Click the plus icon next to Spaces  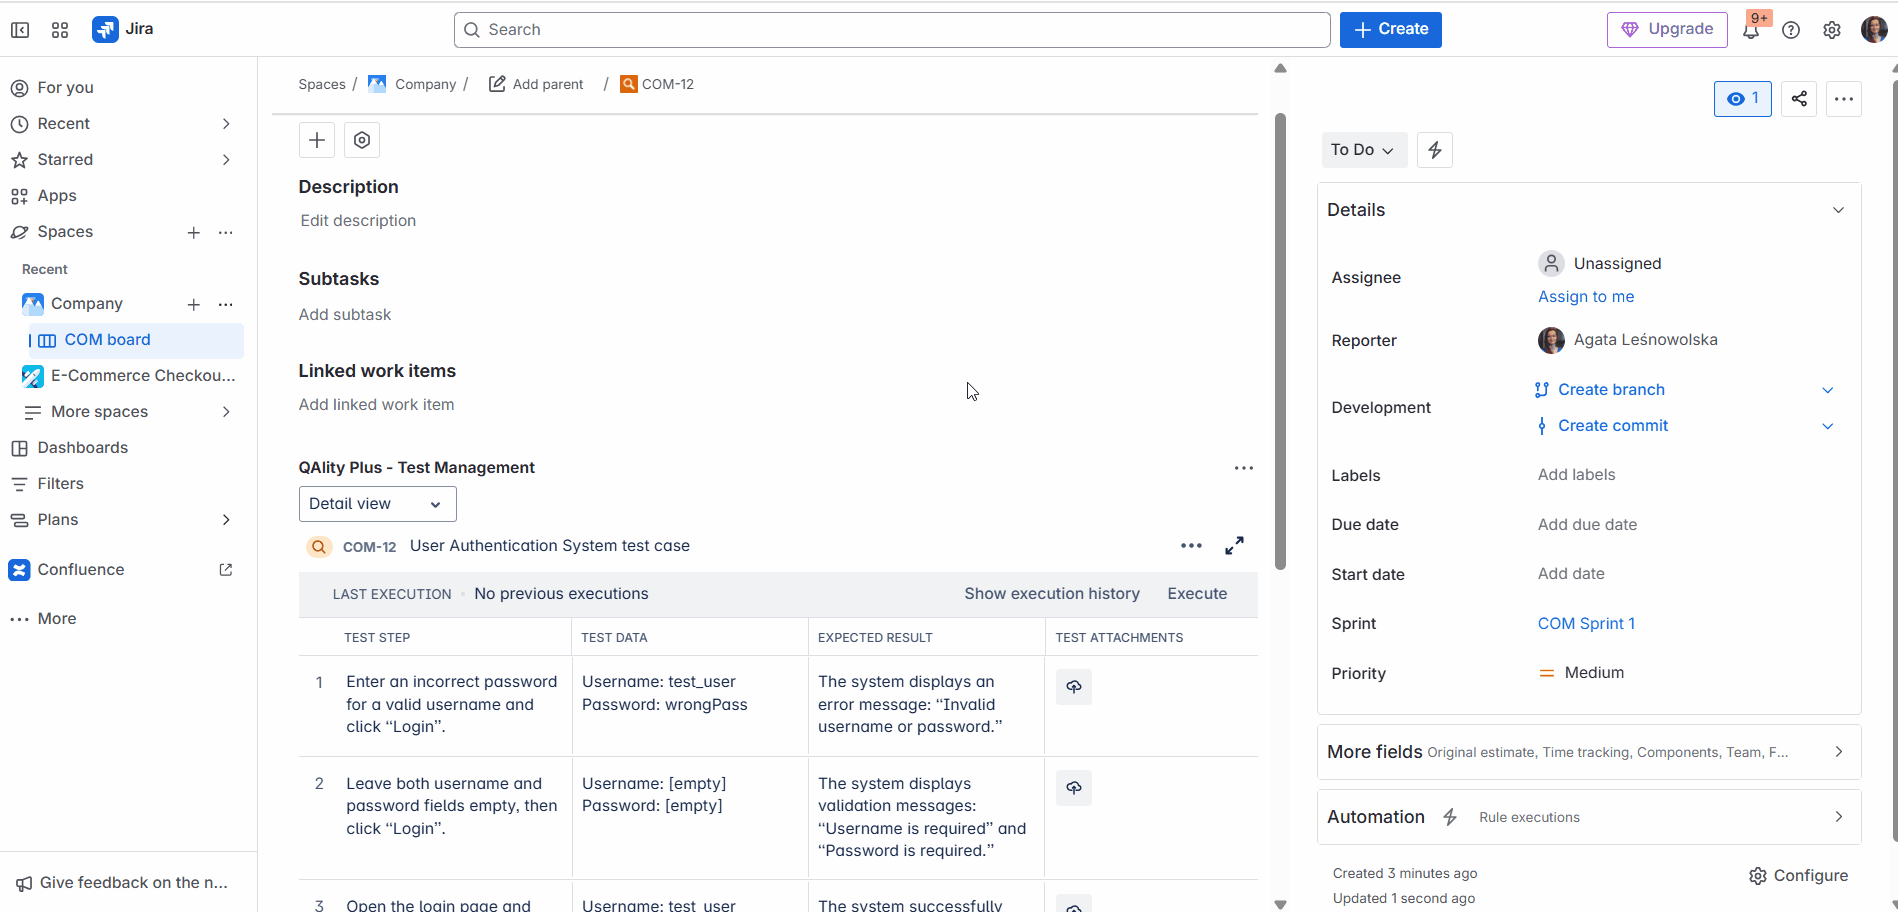point(194,233)
